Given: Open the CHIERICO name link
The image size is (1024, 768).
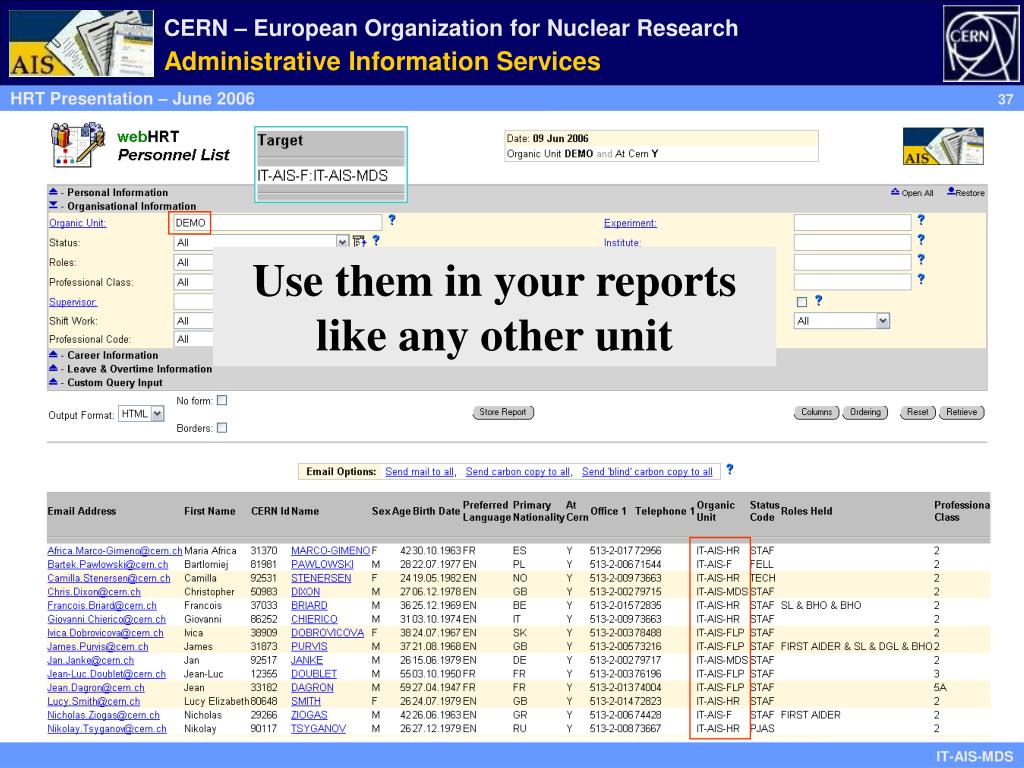Looking at the screenshot, I should coord(314,619).
